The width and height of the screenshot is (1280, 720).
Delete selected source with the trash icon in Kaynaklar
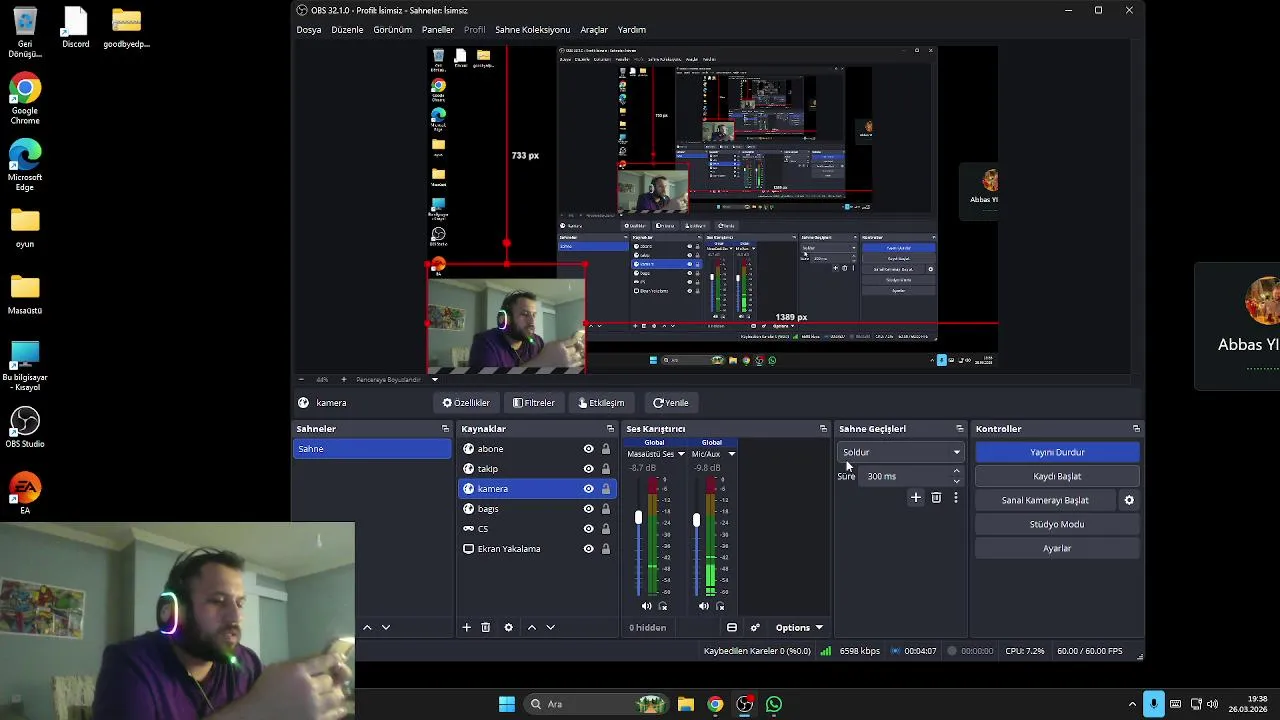coord(486,627)
